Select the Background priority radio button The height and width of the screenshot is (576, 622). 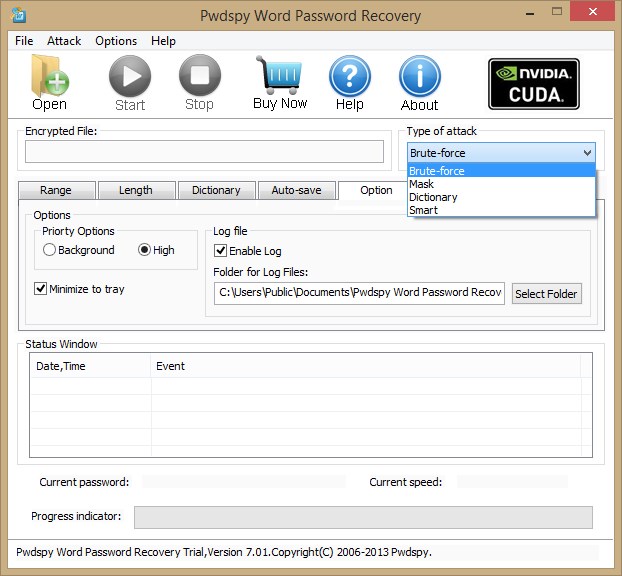tap(49, 250)
